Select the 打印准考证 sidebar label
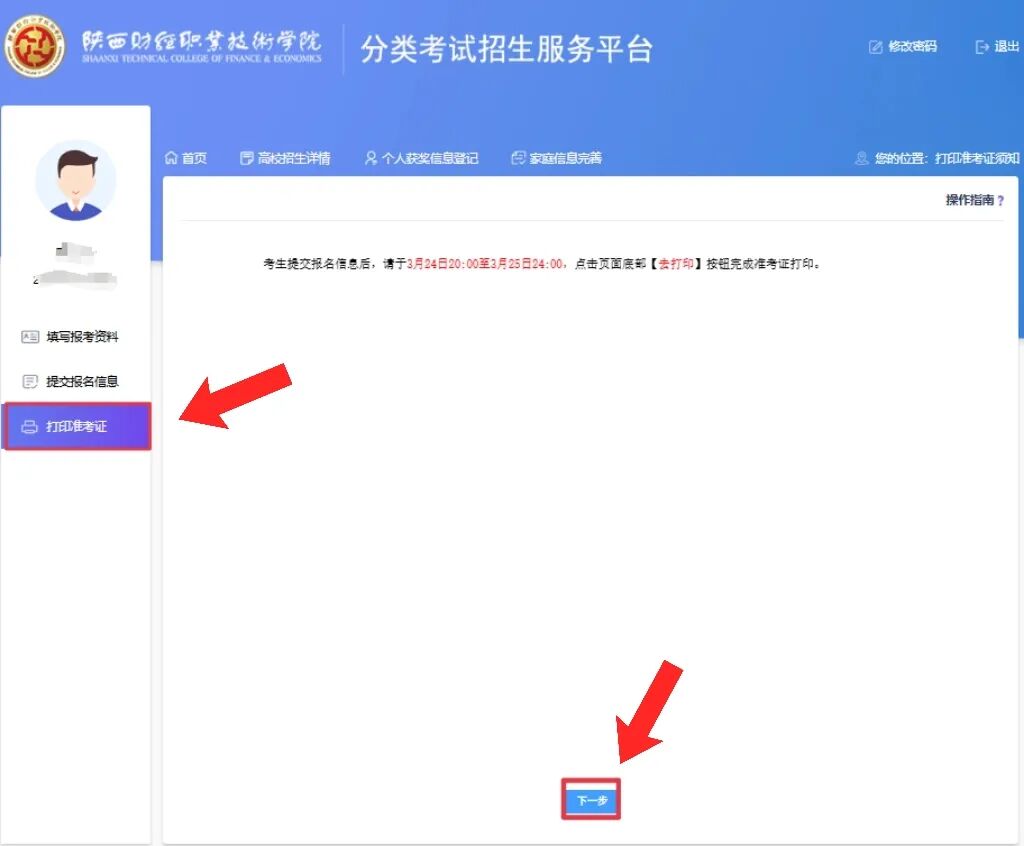This screenshot has height=846, width=1024. click(76, 427)
